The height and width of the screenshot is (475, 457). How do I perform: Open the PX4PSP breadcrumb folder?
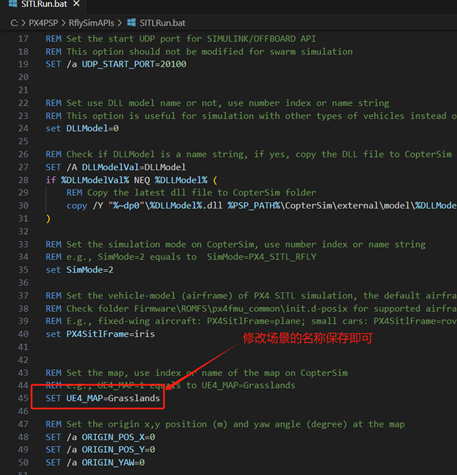(43, 23)
